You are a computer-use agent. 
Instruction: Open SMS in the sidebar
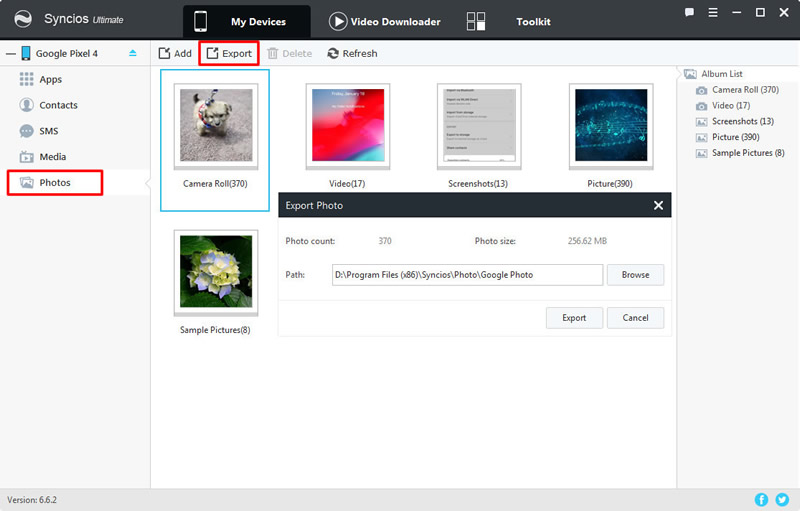tap(48, 131)
